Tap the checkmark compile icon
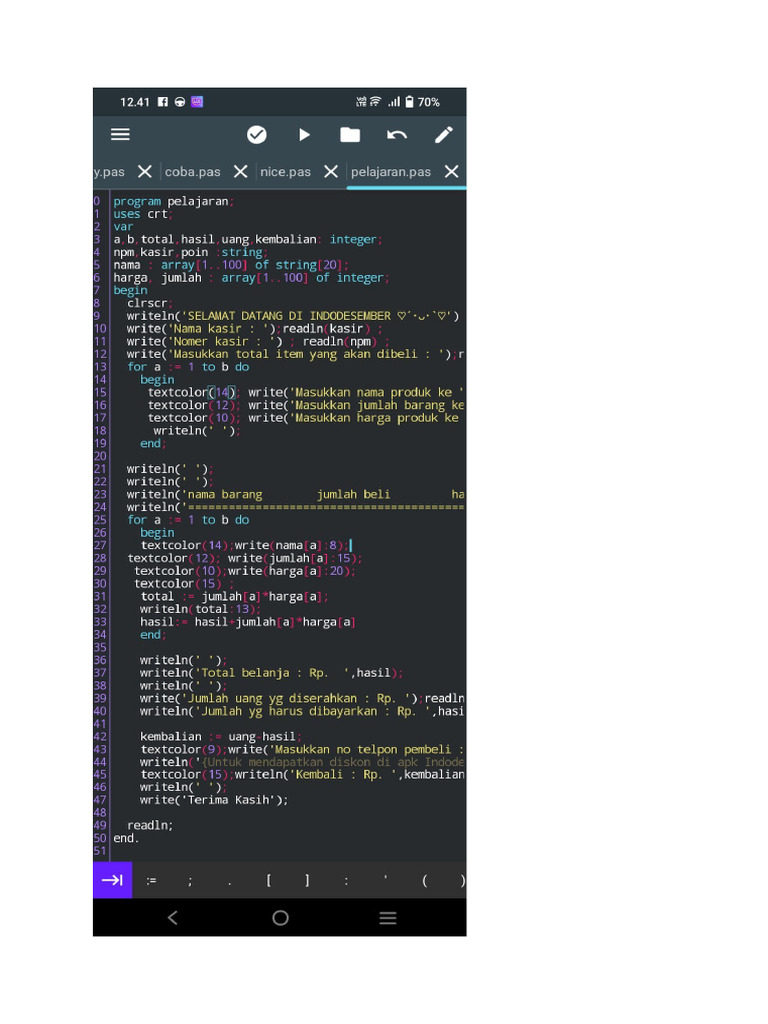 (x=257, y=135)
